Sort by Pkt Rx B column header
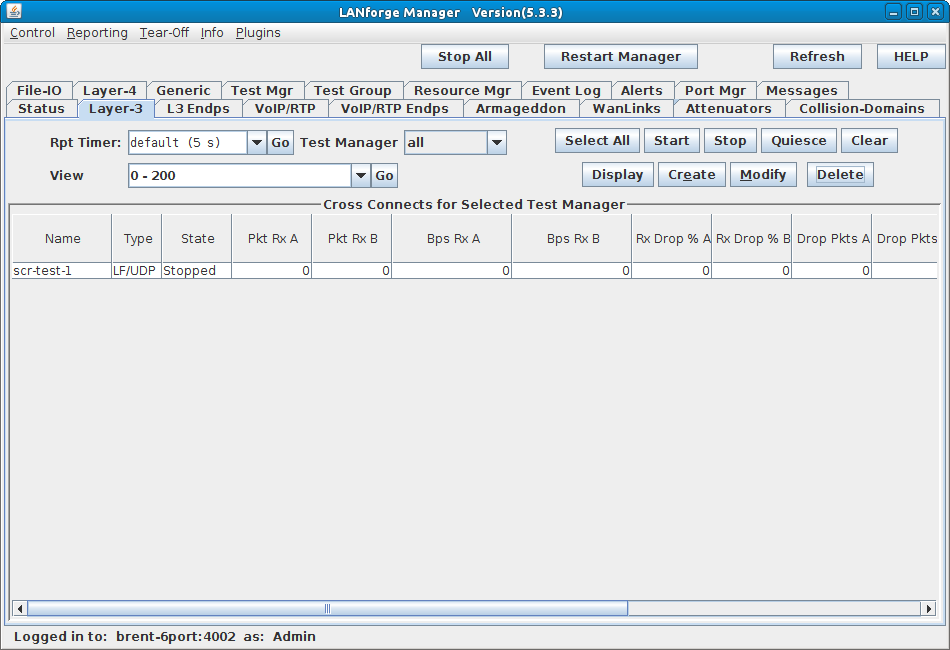This screenshot has height=650, width=950. tap(352, 239)
